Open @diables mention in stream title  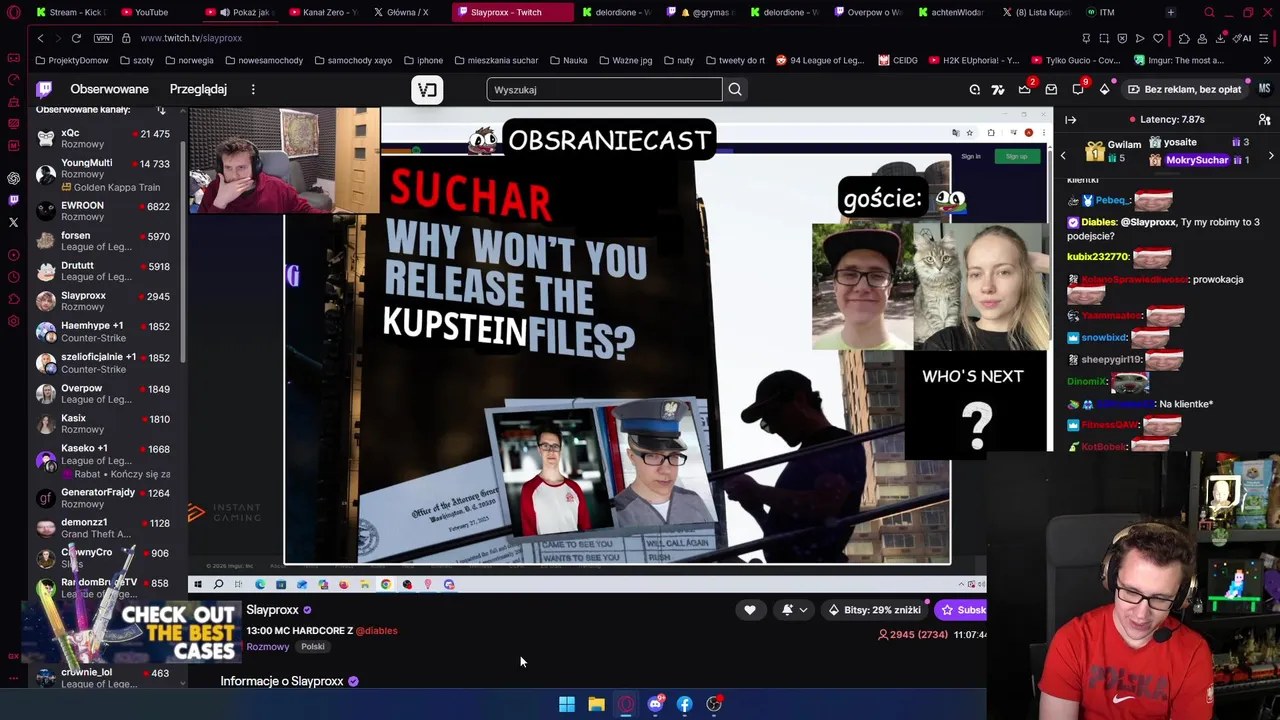tap(377, 631)
